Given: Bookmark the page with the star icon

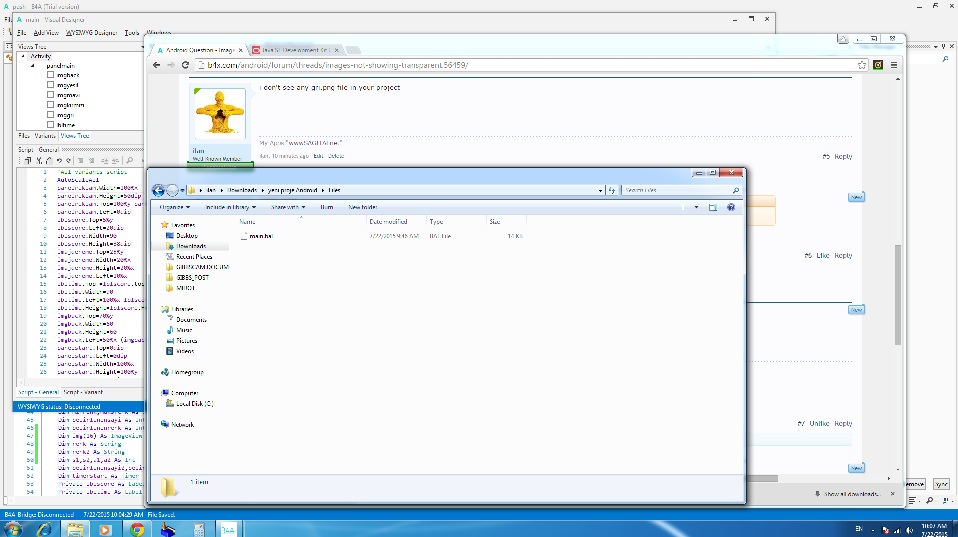Looking at the screenshot, I should pos(862,65).
